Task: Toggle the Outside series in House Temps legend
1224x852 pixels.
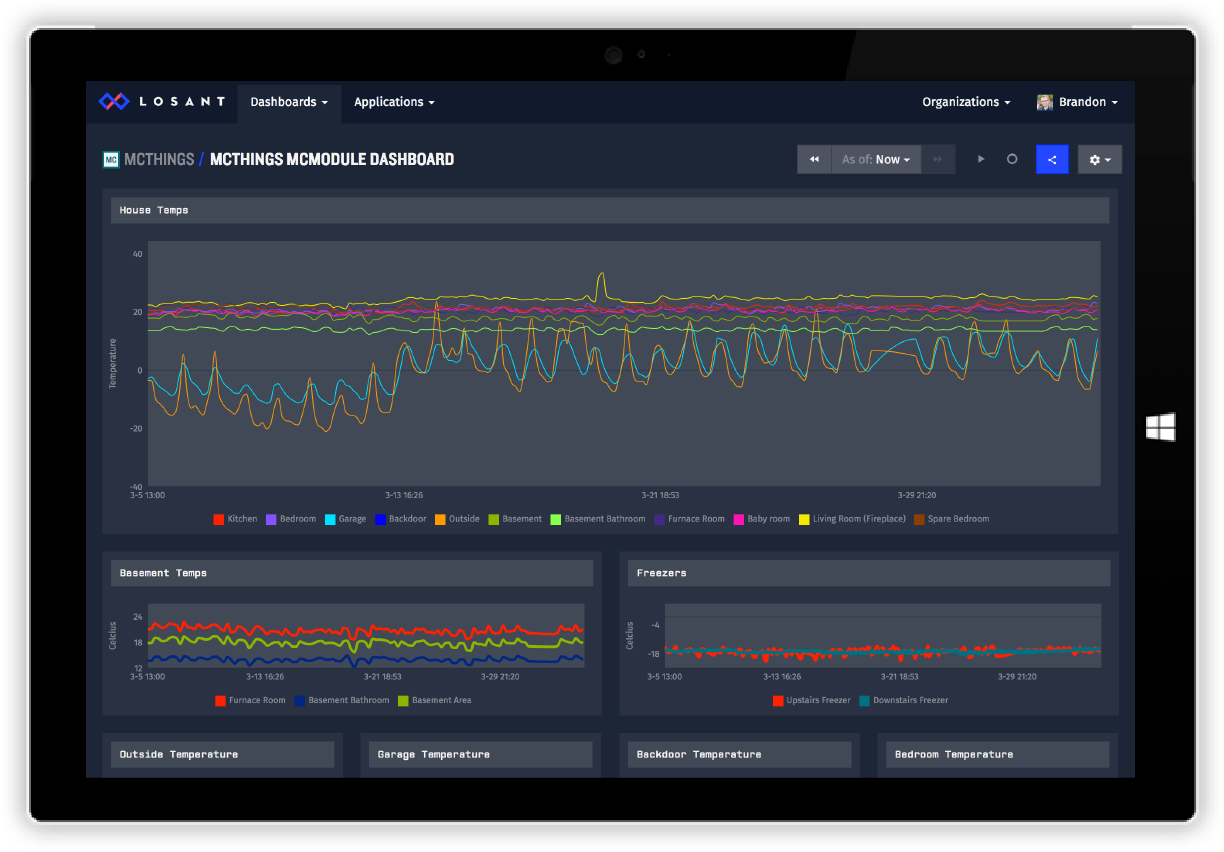Action: pos(457,519)
